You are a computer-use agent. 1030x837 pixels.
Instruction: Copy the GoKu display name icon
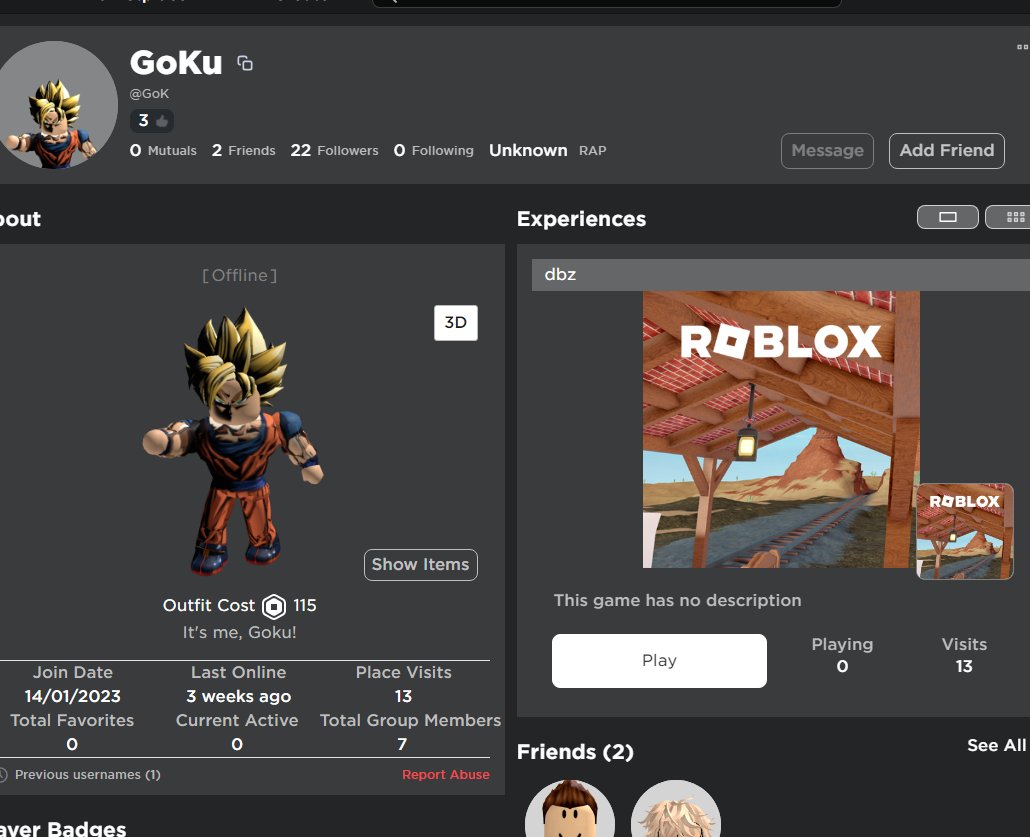coord(245,63)
